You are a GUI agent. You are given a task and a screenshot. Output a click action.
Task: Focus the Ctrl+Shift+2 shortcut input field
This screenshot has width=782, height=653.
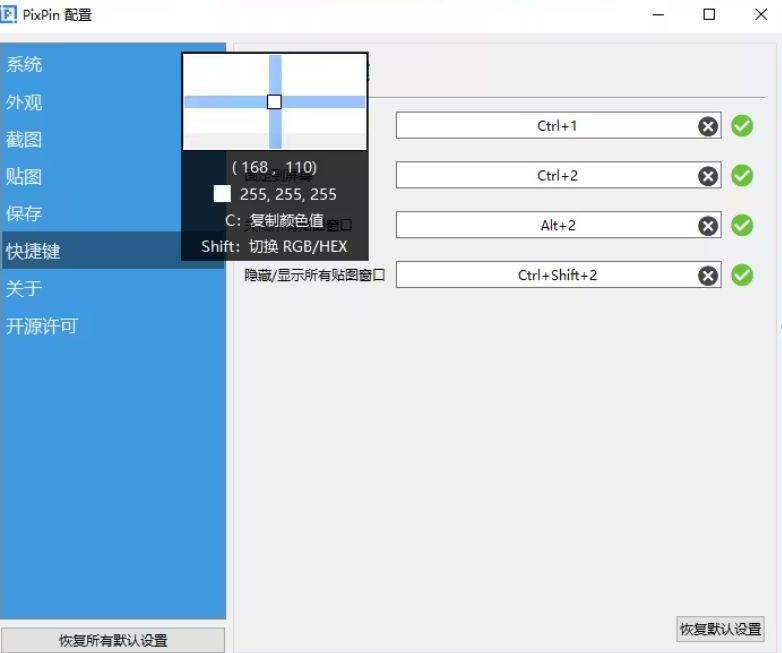(x=558, y=275)
